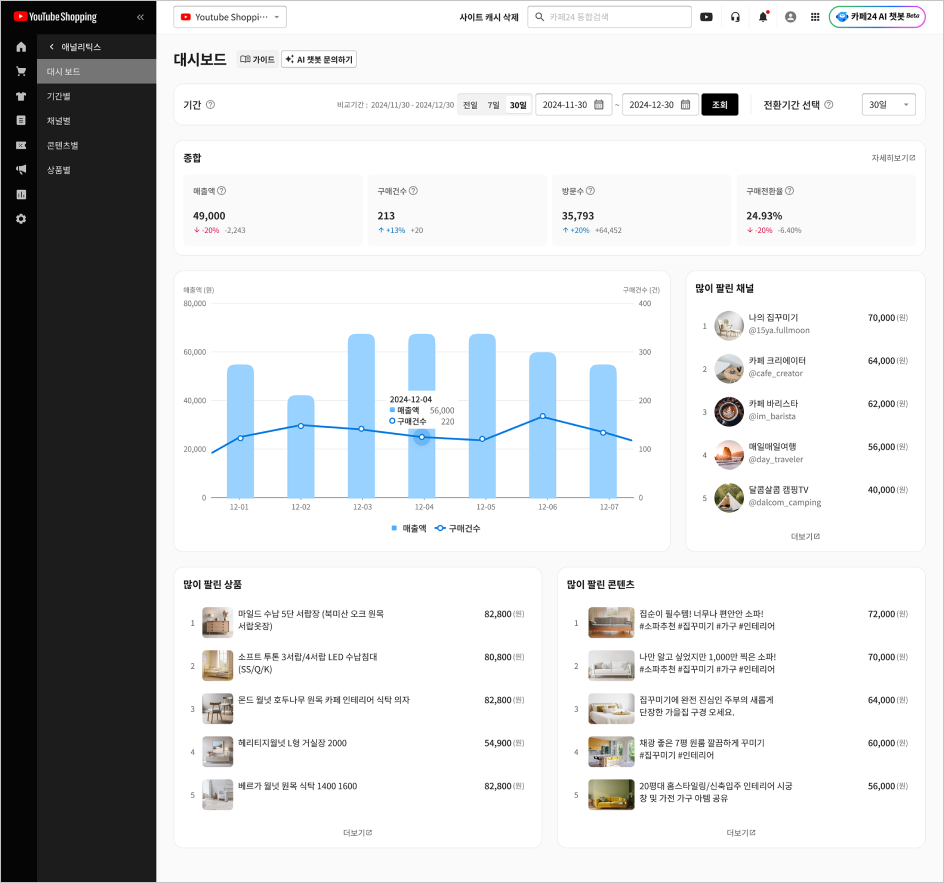Open the T-shirt products icon
The width and height of the screenshot is (944, 883).
point(21,96)
